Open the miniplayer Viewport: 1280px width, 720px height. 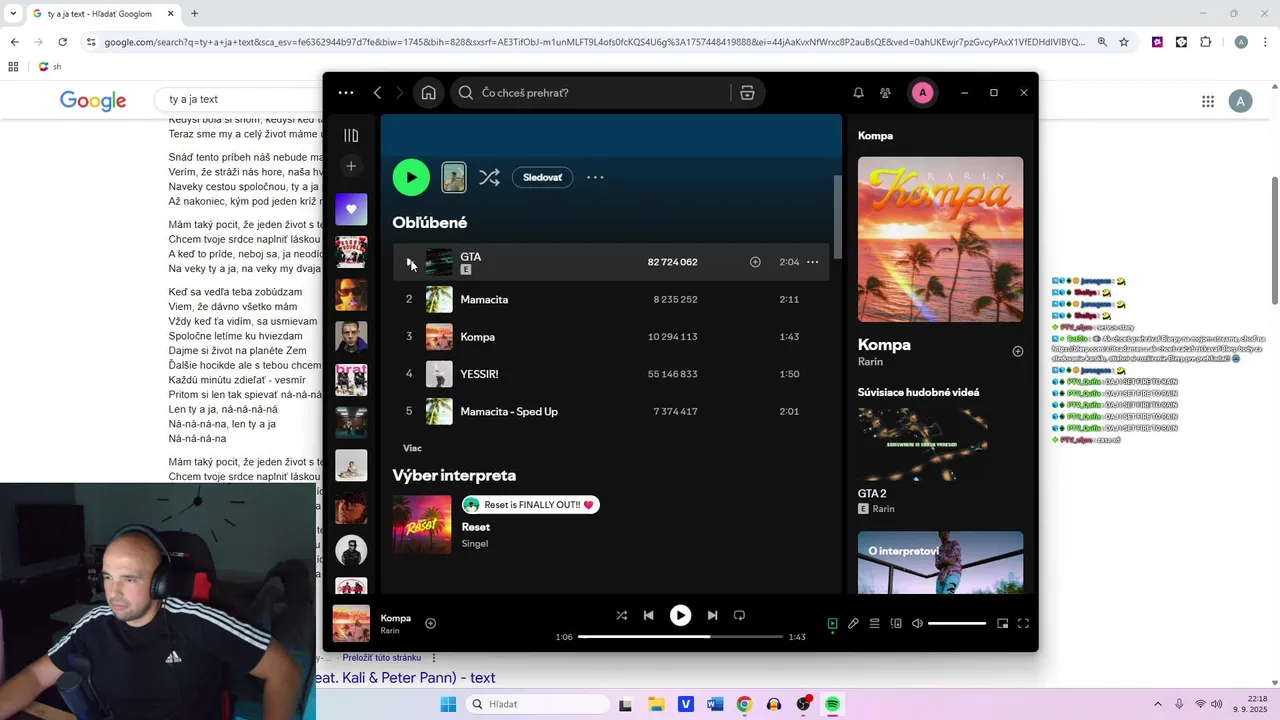1002,623
